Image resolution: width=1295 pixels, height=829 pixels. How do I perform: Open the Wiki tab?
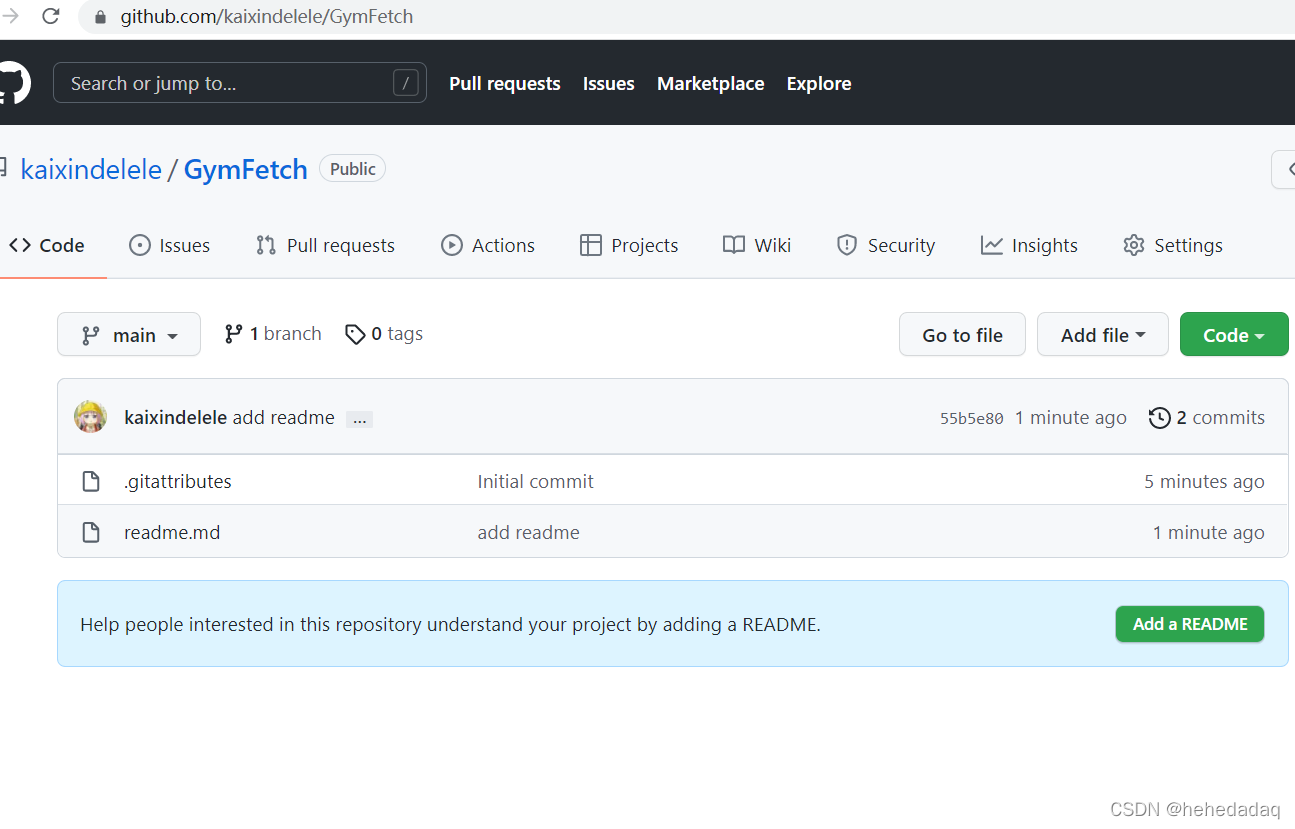tap(757, 245)
